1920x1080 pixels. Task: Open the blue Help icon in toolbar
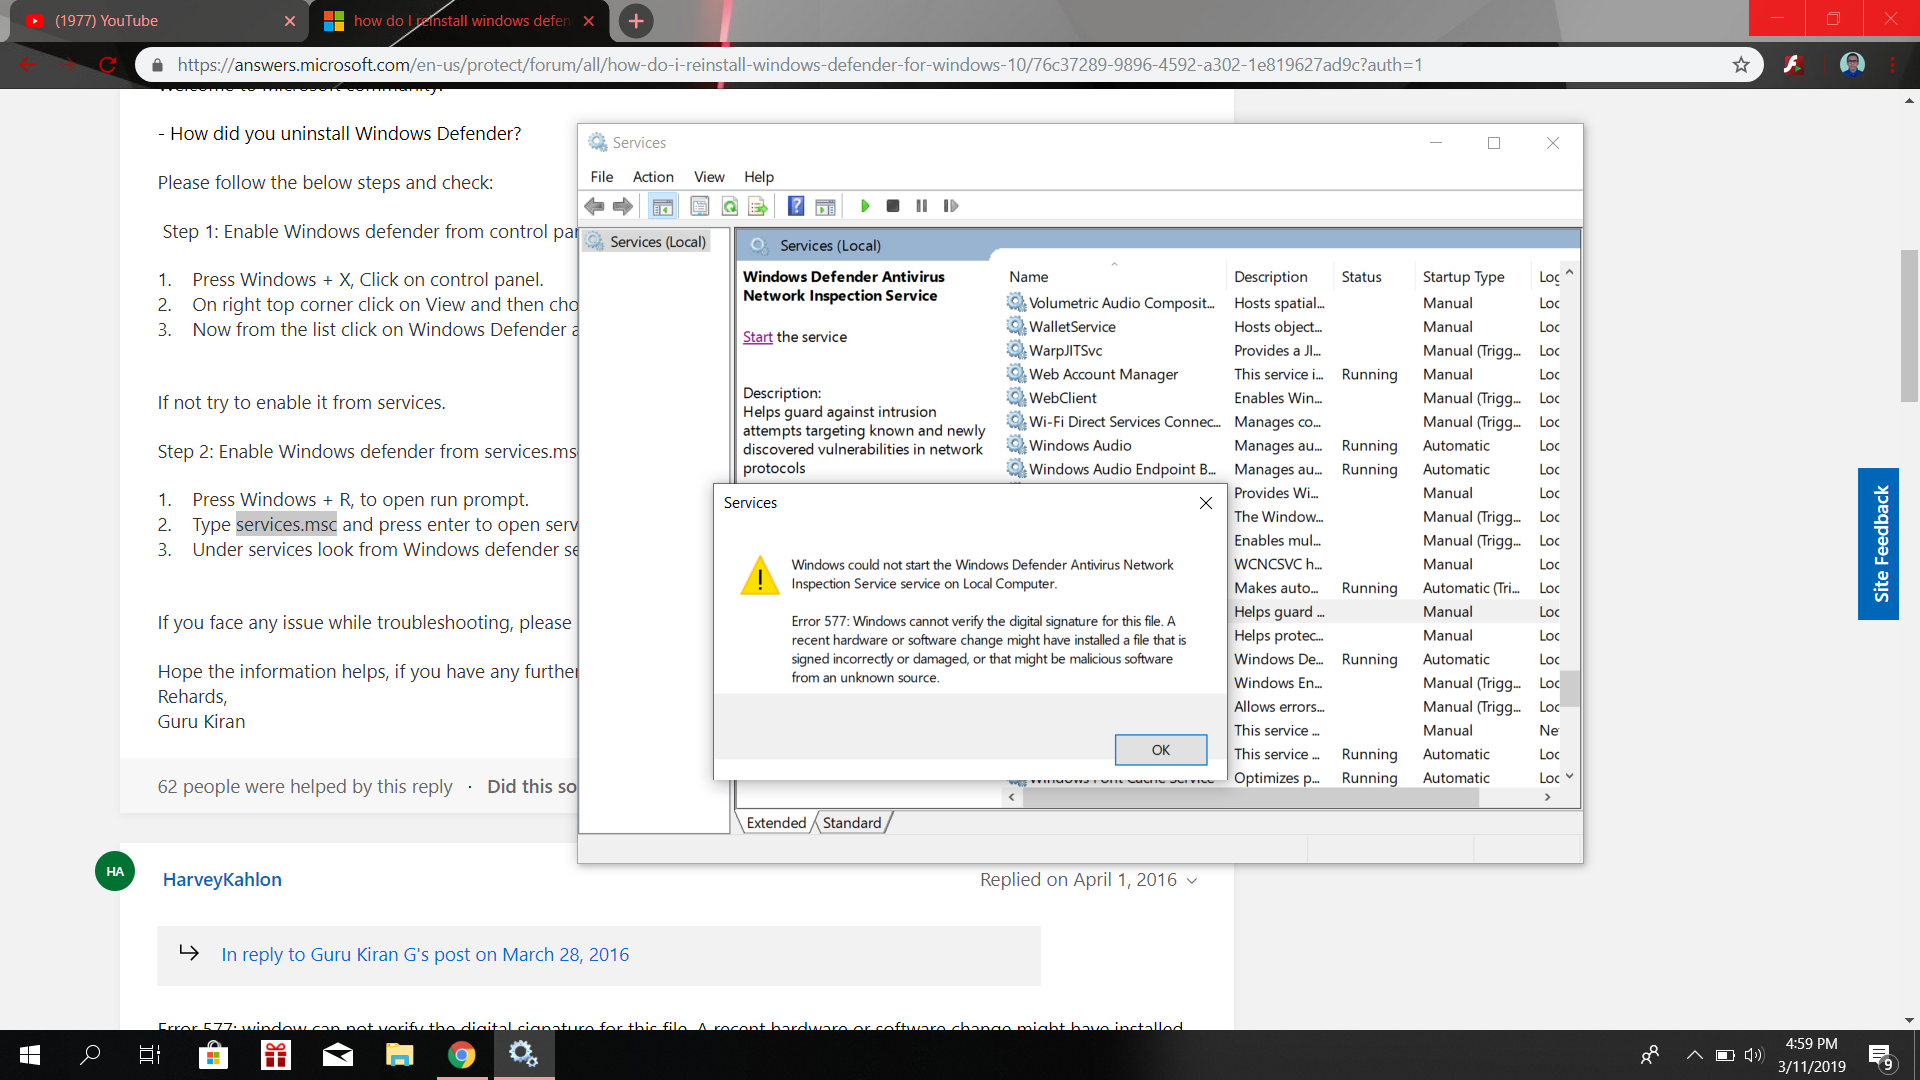[x=795, y=206]
